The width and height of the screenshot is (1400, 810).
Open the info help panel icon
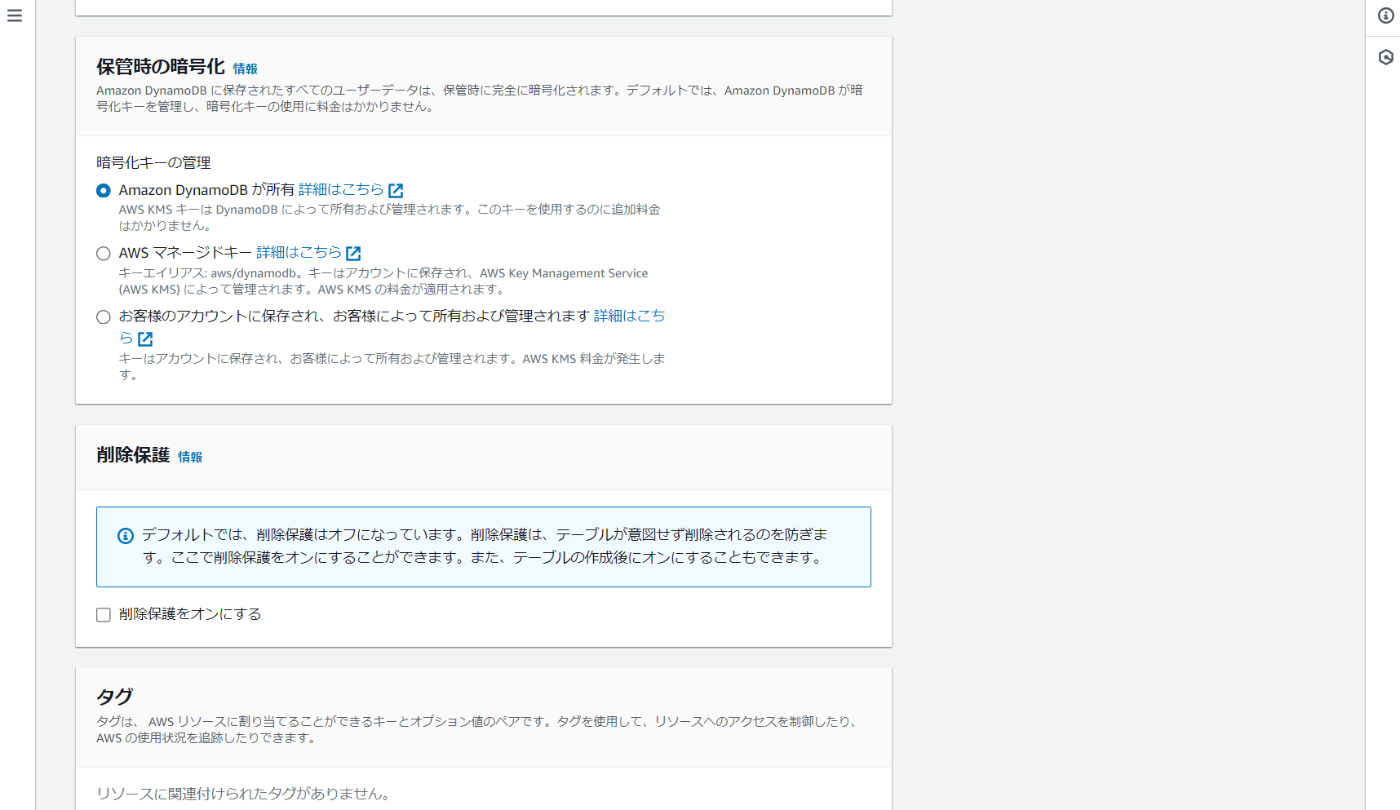point(1385,15)
